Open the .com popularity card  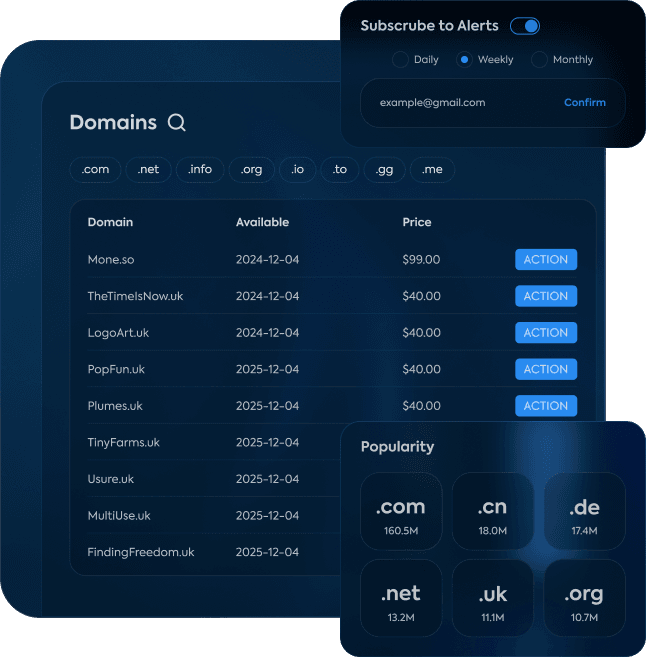pos(401,512)
